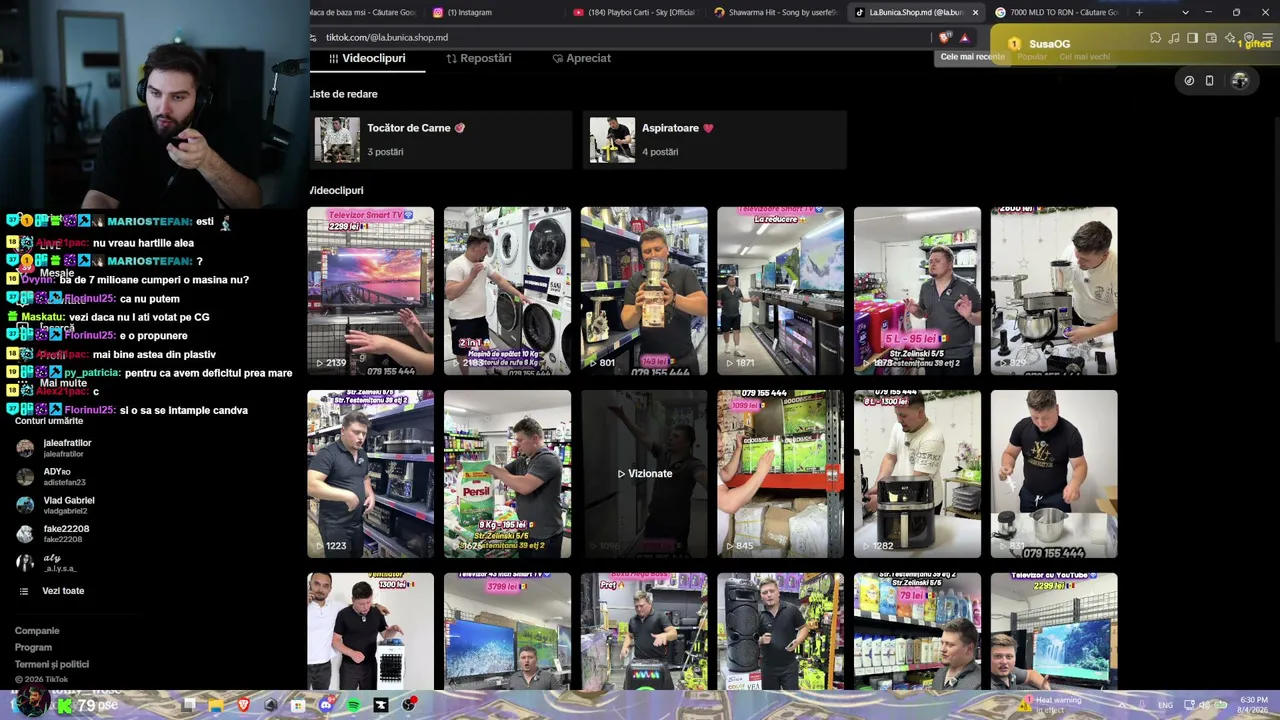Expand followed accounts with Vezi toate
This screenshot has height=720, width=1280.
pos(53,591)
